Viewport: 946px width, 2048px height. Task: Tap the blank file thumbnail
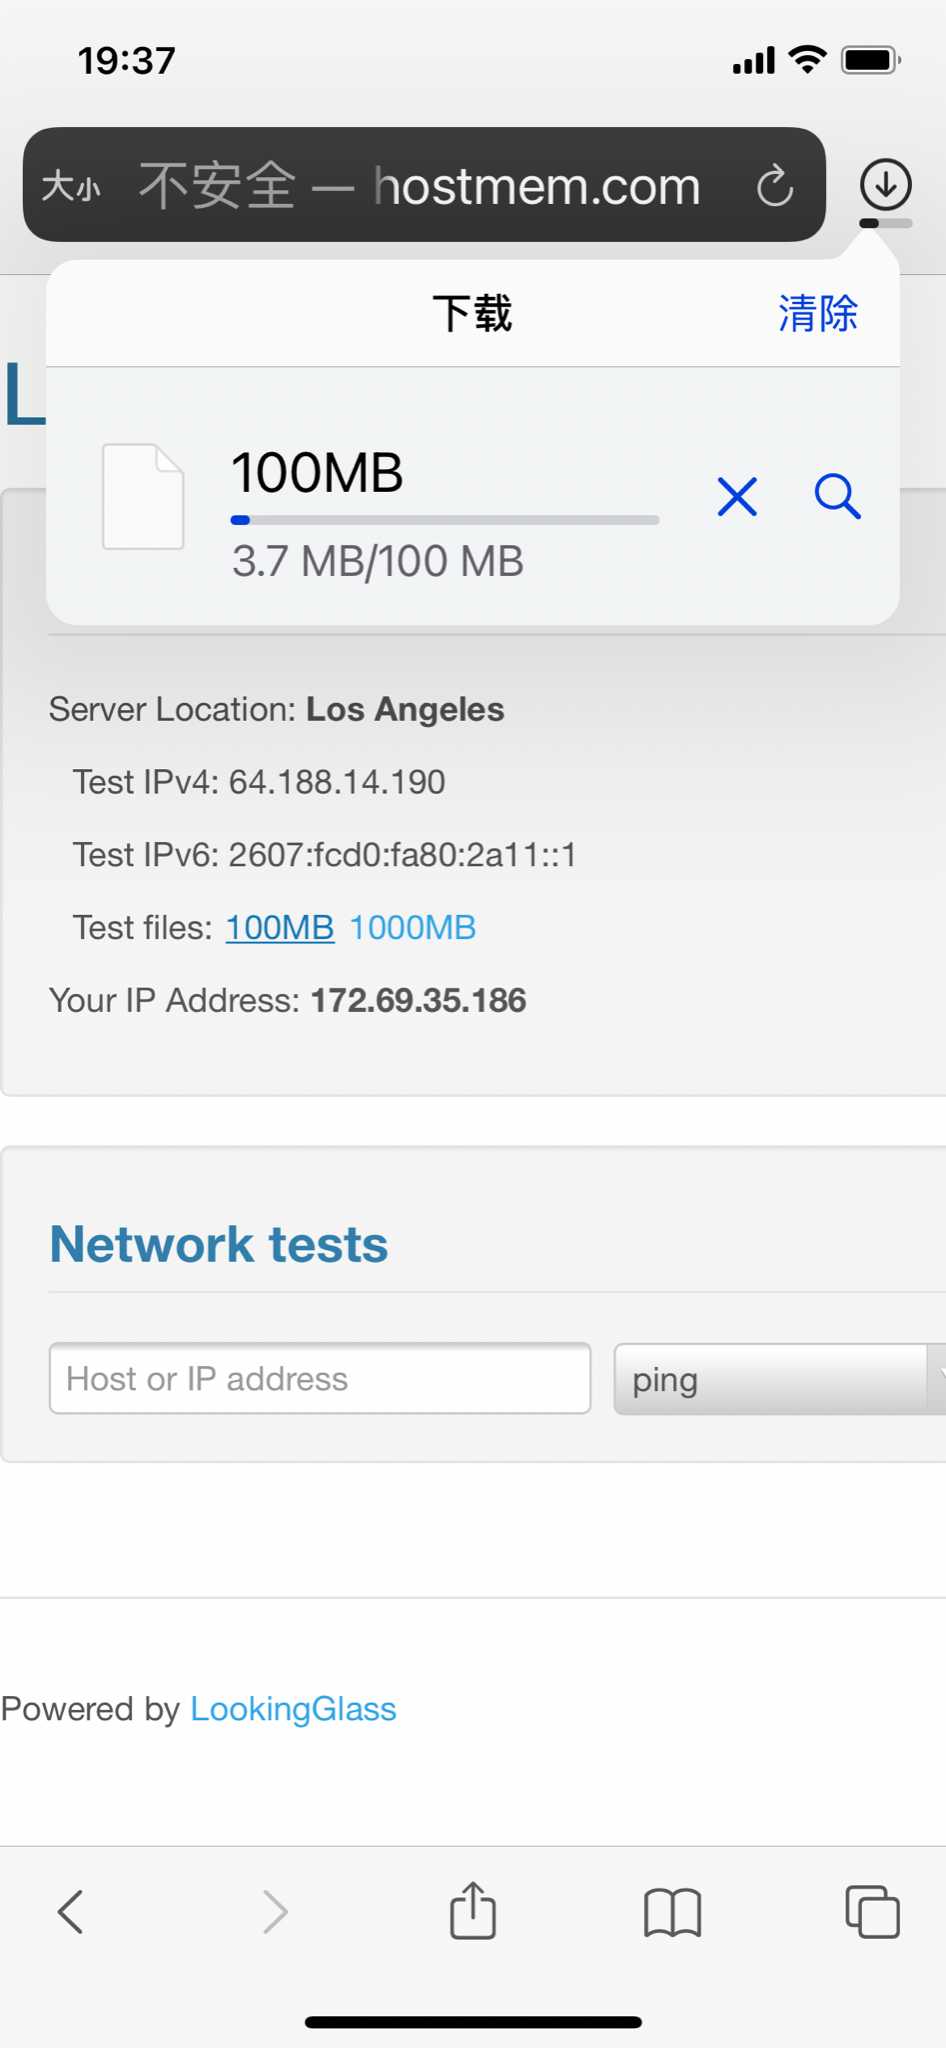pyautogui.click(x=143, y=497)
